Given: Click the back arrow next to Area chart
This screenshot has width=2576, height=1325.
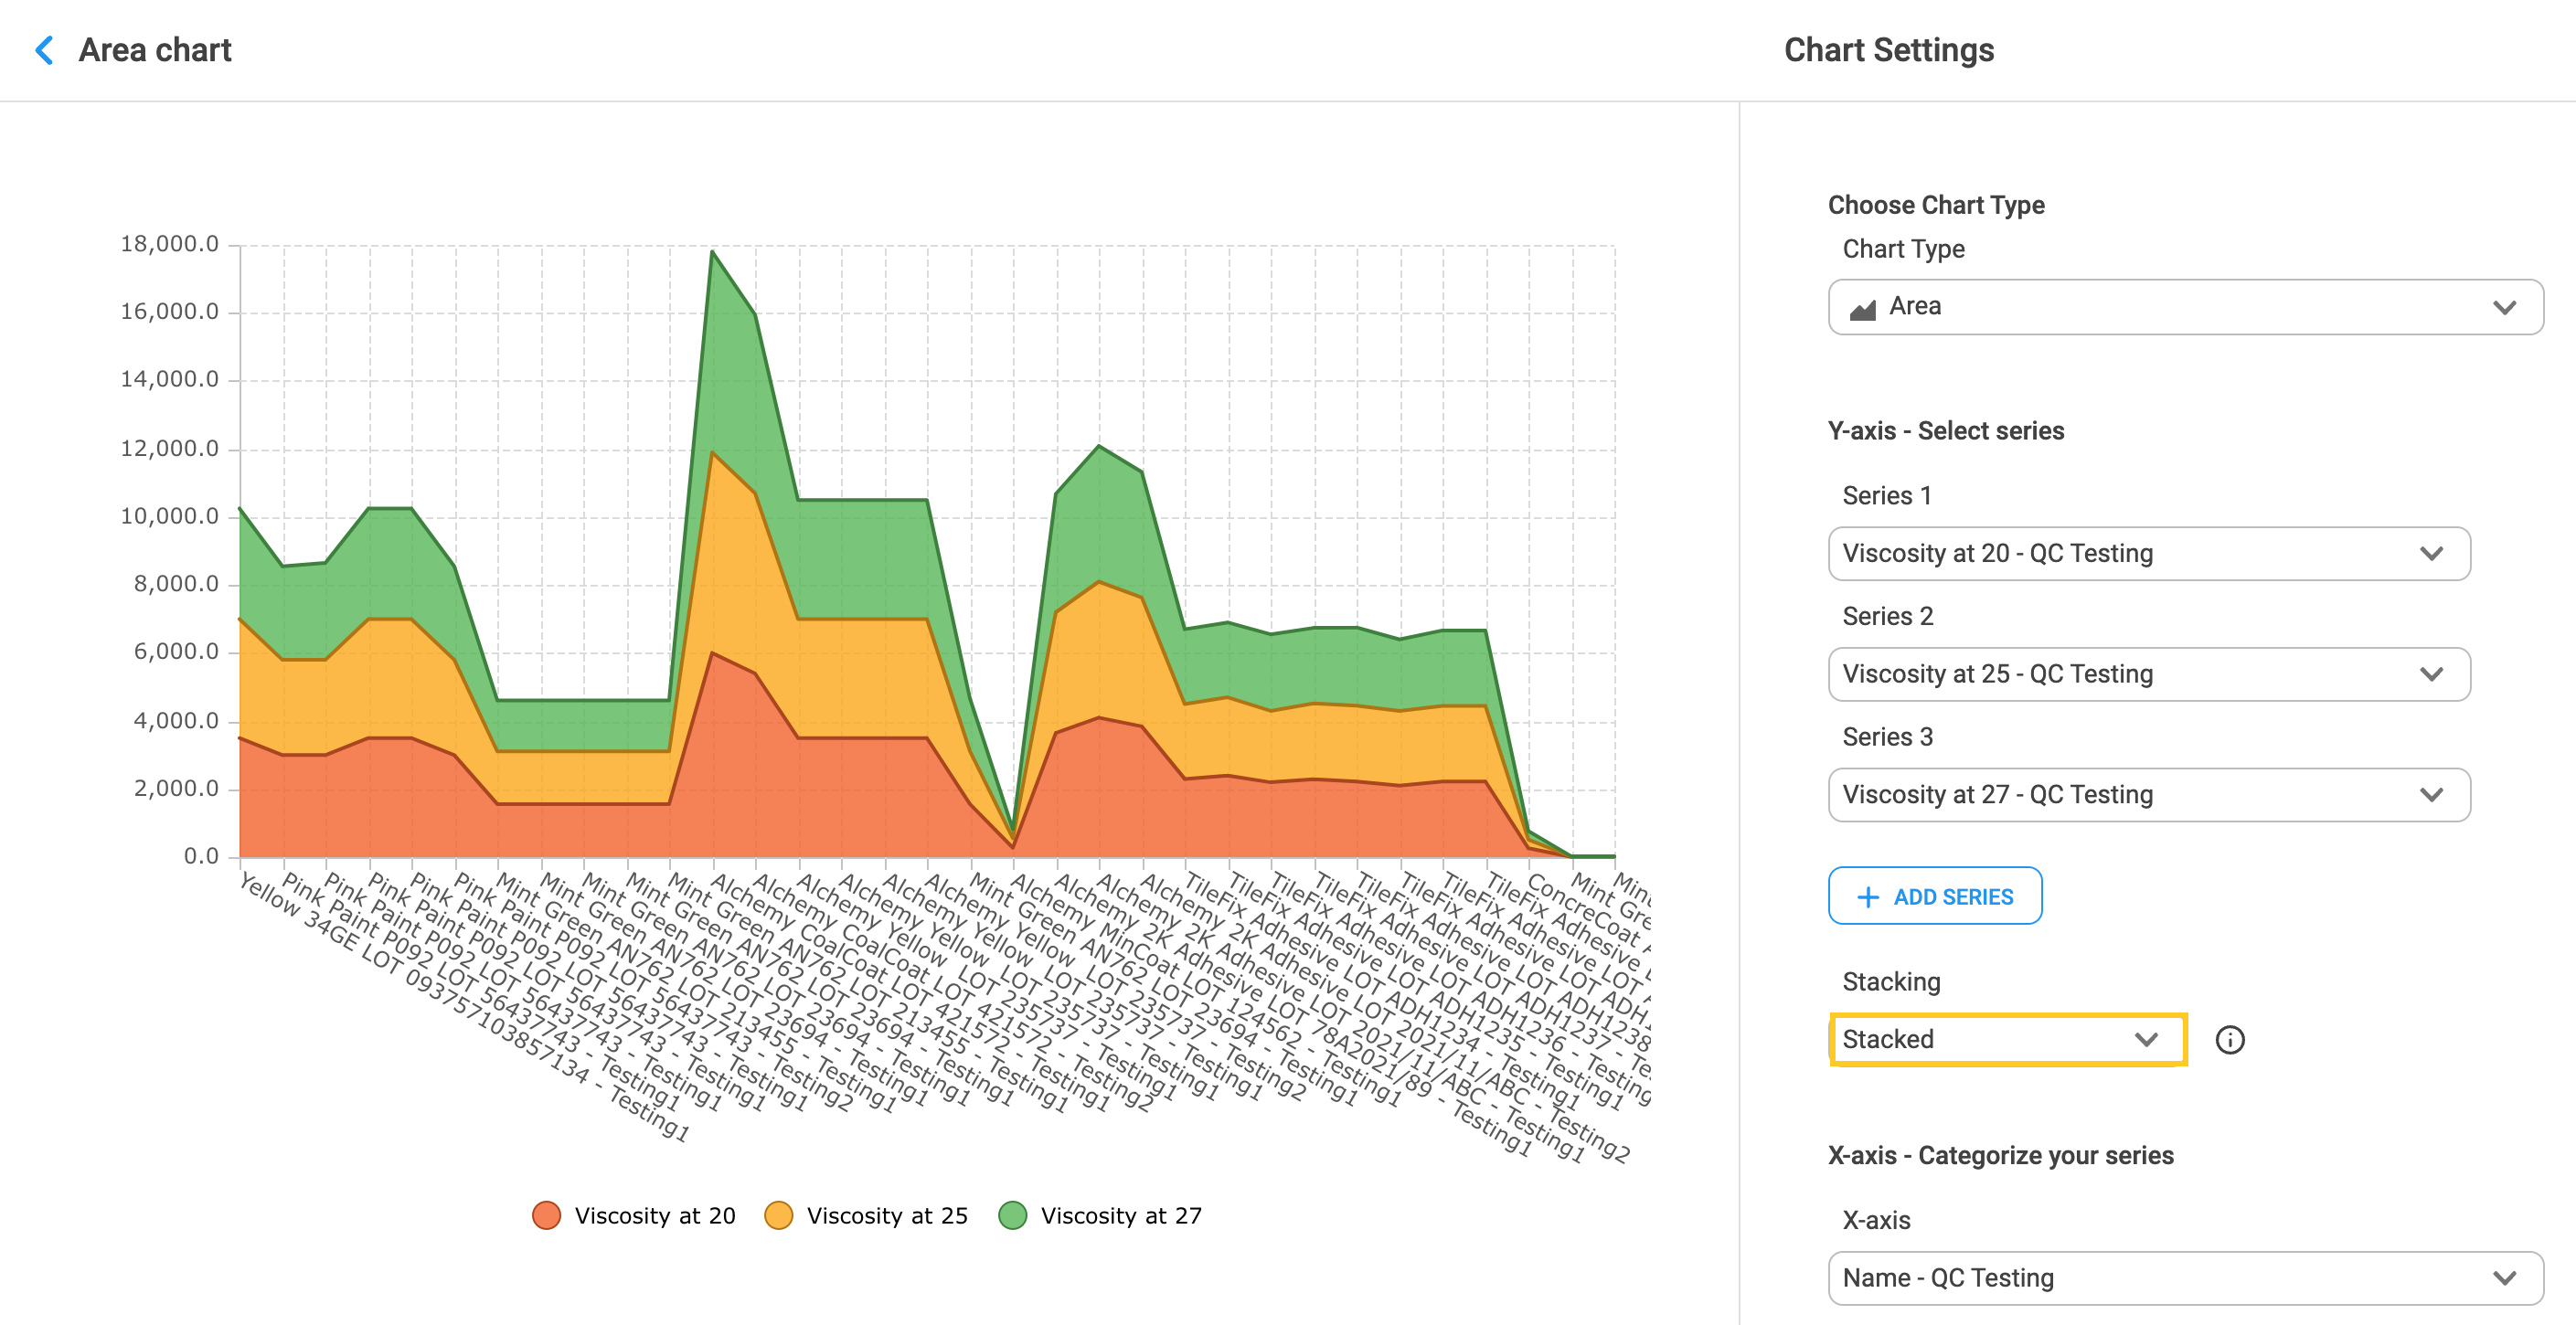Looking at the screenshot, I should click(44, 50).
